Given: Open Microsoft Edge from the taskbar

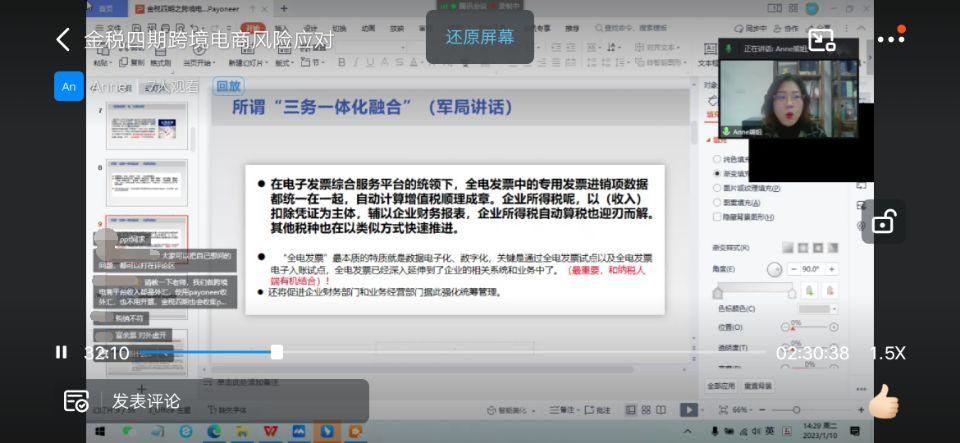Looking at the screenshot, I should (214, 431).
